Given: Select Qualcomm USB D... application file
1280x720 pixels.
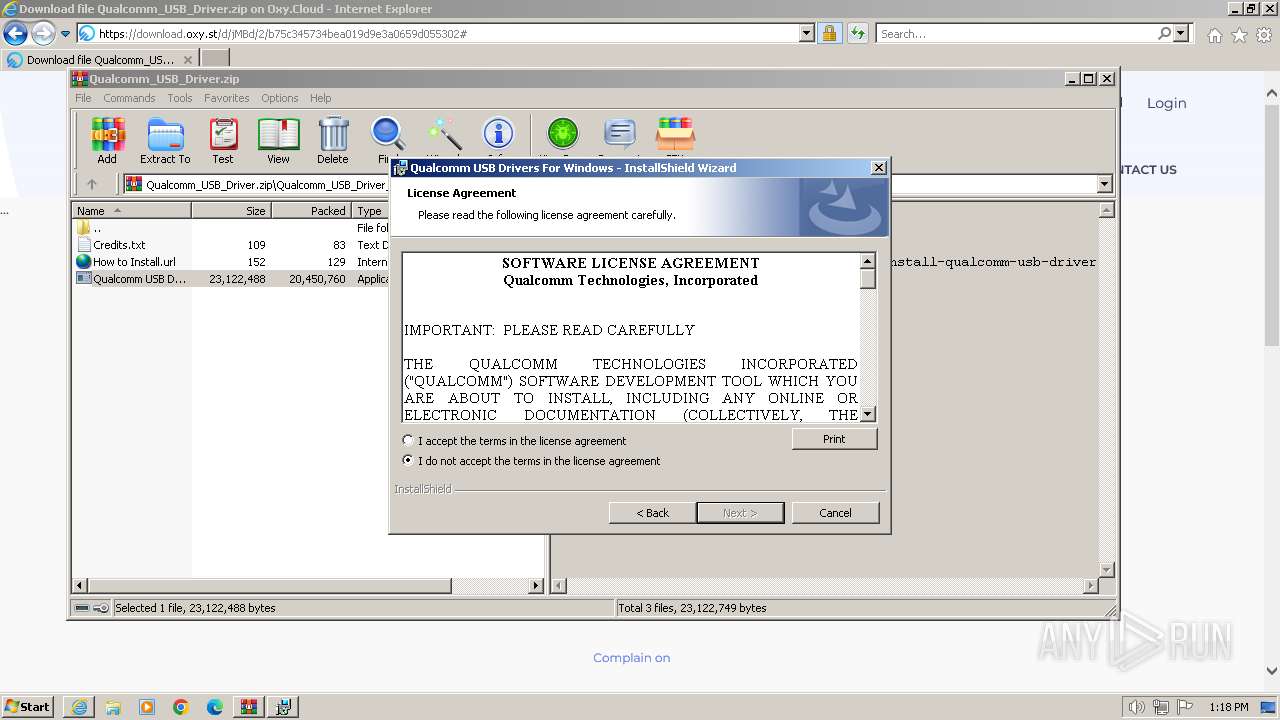Looking at the screenshot, I should [139, 279].
